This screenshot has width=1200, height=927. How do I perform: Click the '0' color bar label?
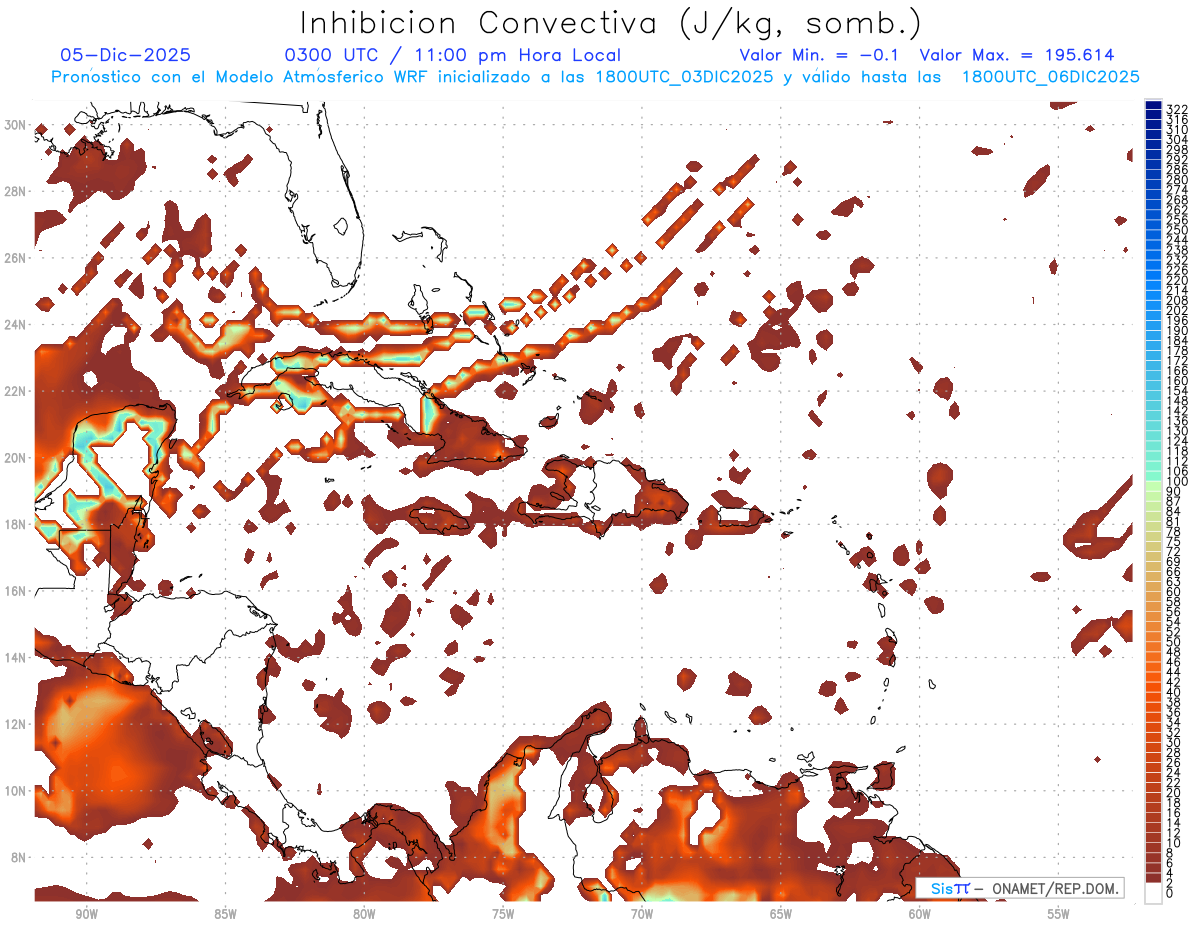(x=1170, y=893)
